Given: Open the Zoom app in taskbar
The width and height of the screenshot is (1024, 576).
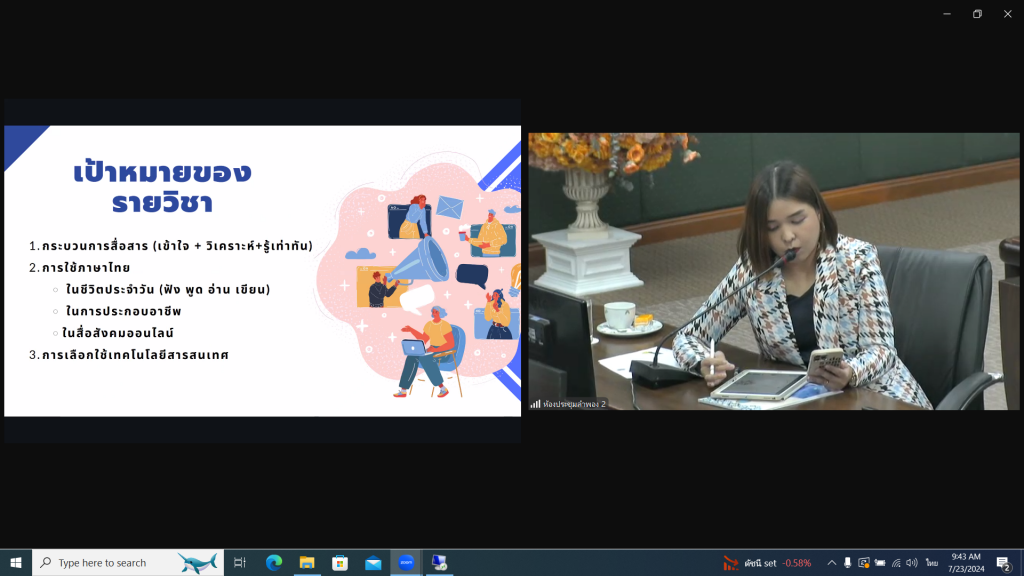Looking at the screenshot, I should point(406,563).
